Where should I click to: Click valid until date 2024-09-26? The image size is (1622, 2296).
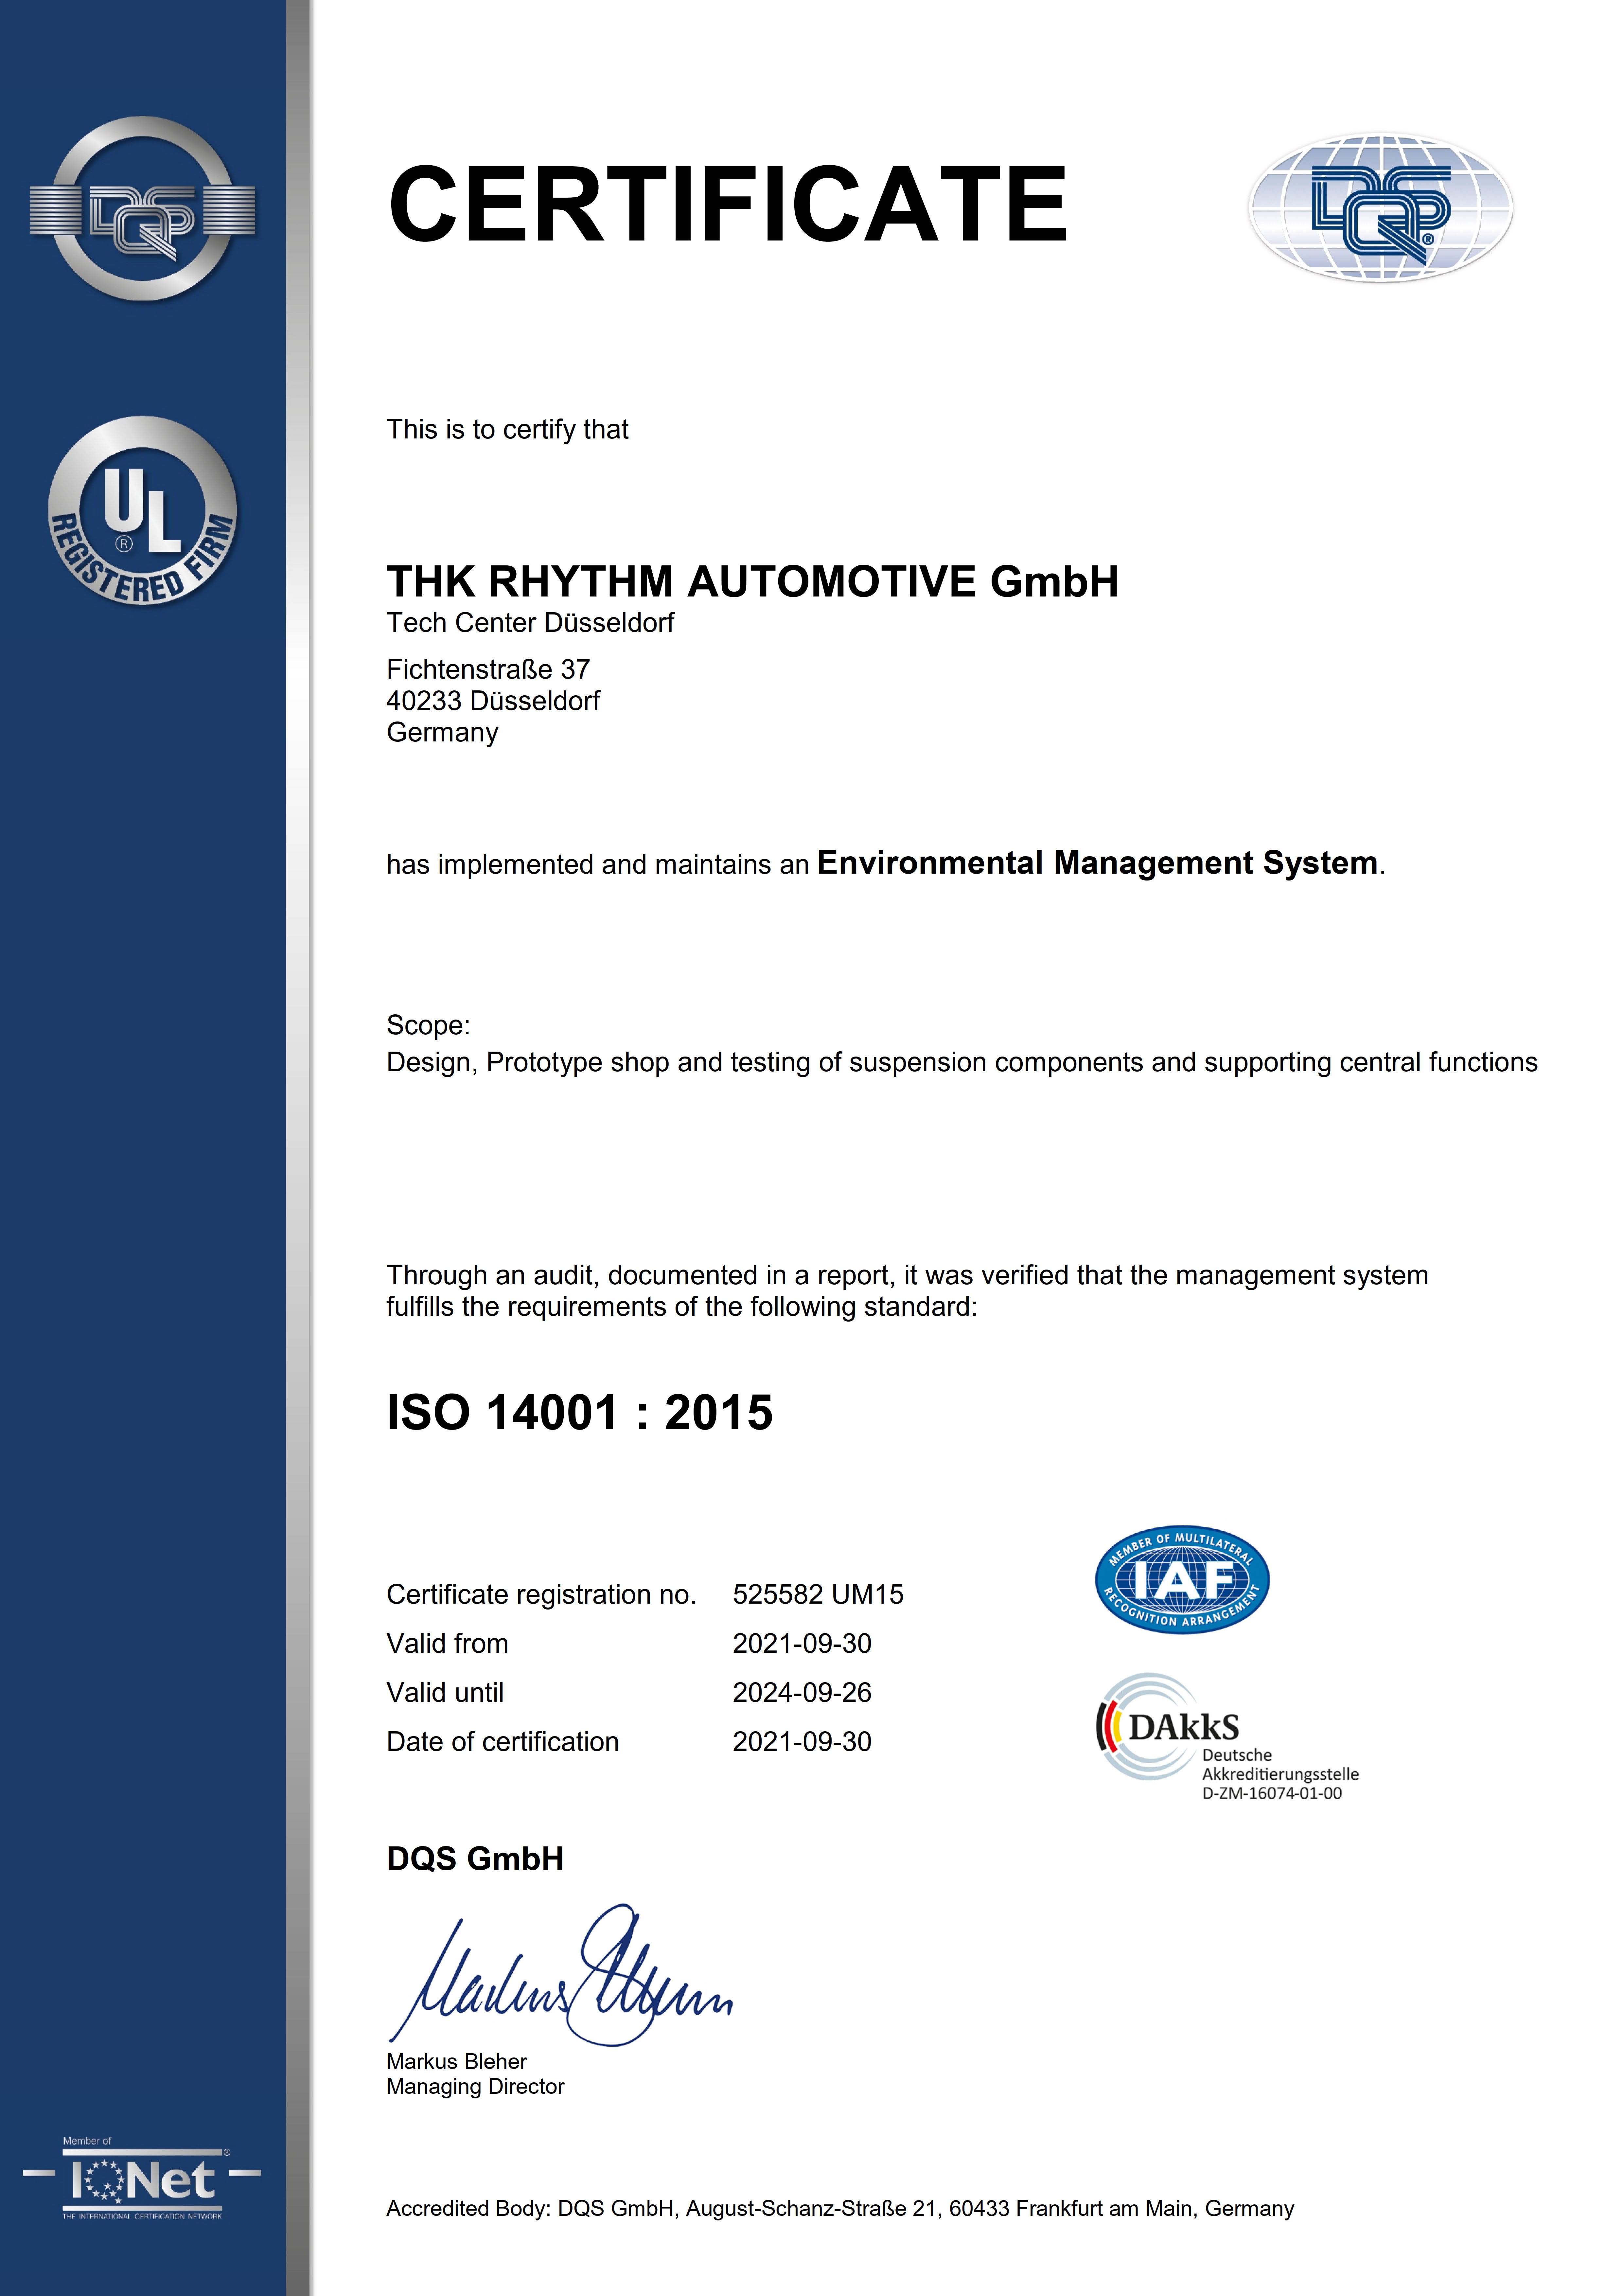coord(802,1693)
